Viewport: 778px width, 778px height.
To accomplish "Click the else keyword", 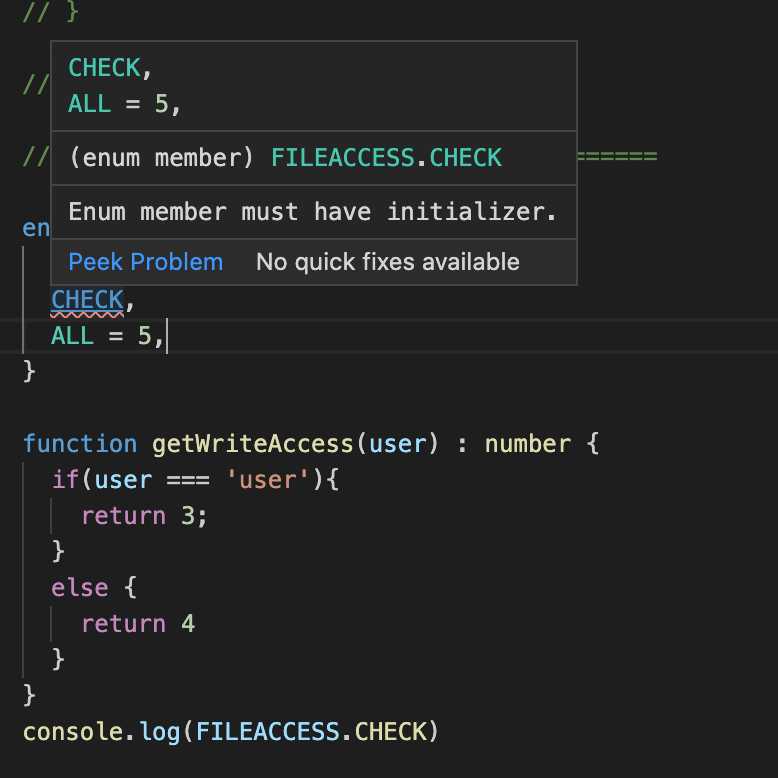I will point(80,588).
